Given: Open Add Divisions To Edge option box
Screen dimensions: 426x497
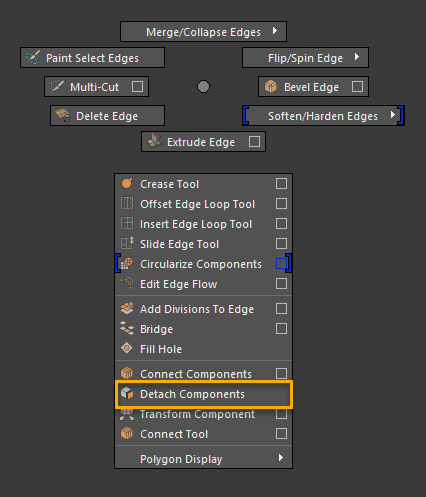Looking at the screenshot, I should (281, 309).
